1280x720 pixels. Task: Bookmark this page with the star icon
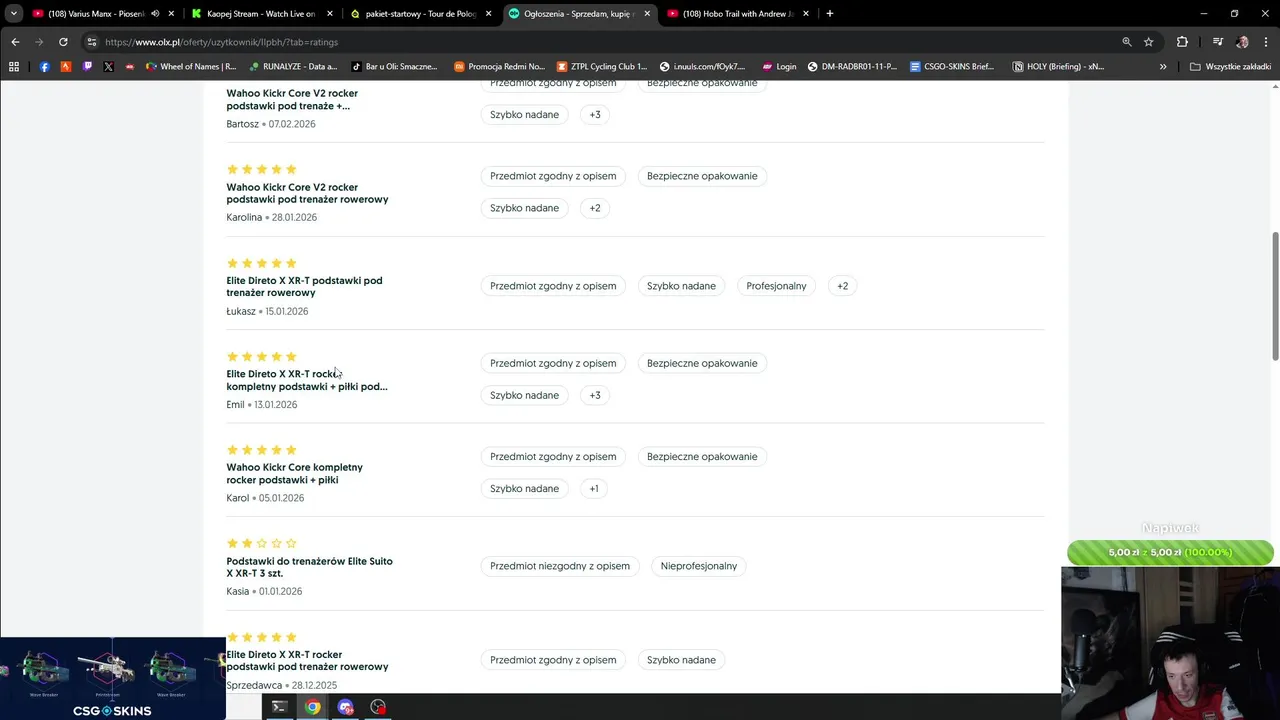(x=1149, y=42)
